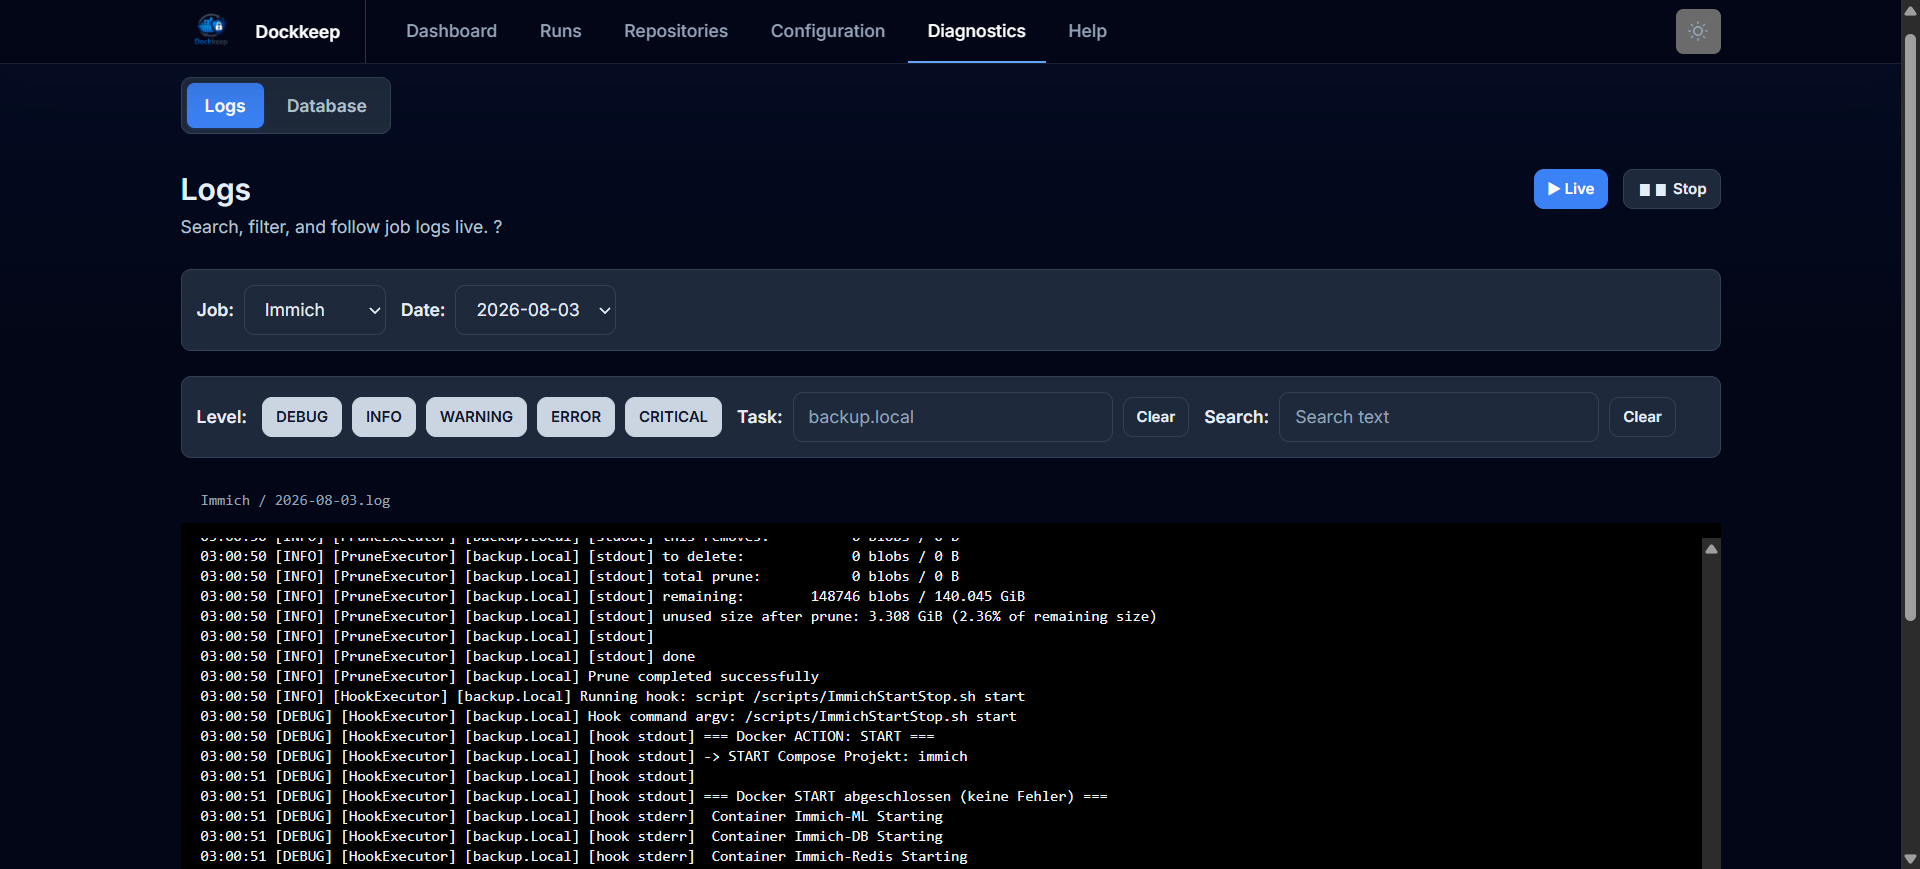This screenshot has width=1920, height=869.
Task: Switch to the Logs tab
Action: tap(225, 106)
